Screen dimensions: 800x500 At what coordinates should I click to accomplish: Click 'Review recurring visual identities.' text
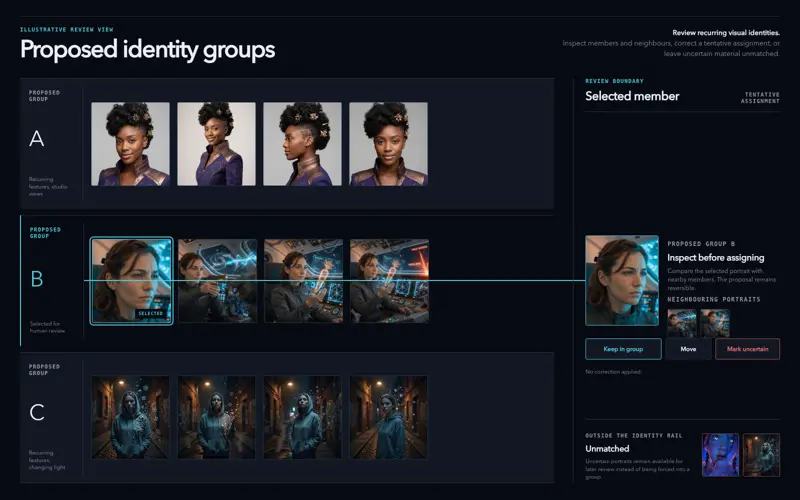[x=726, y=33]
